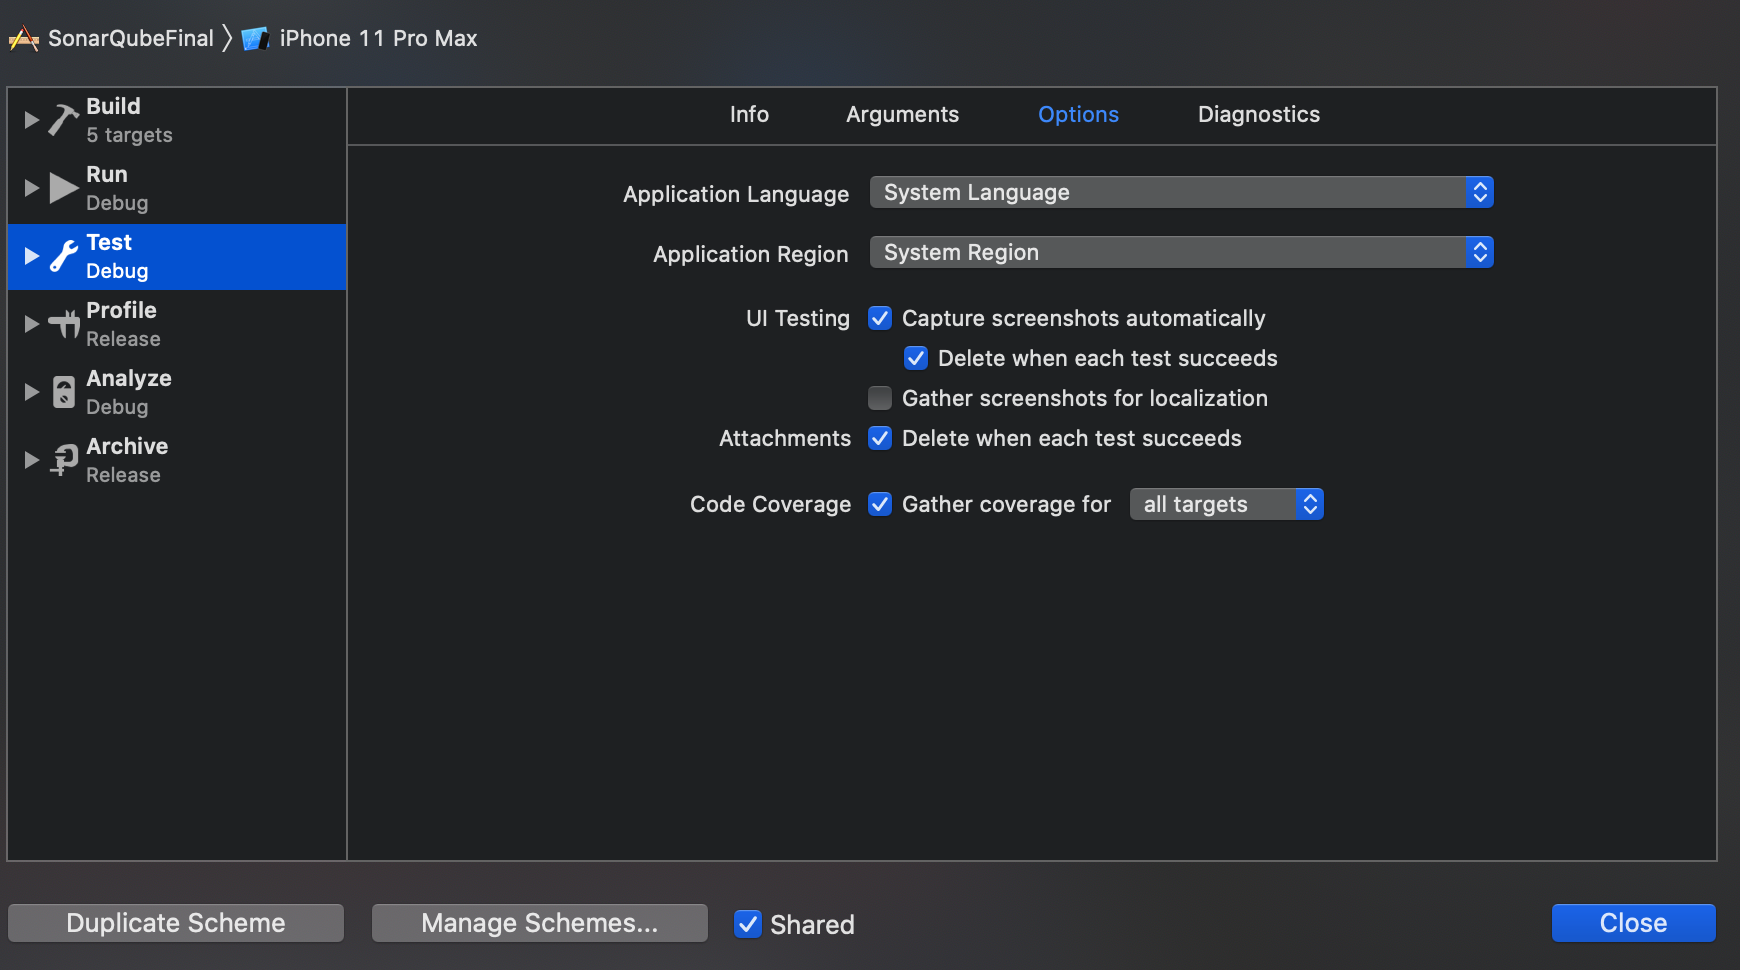Disable Capture screenshots automatically checkbox

click(880, 318)
